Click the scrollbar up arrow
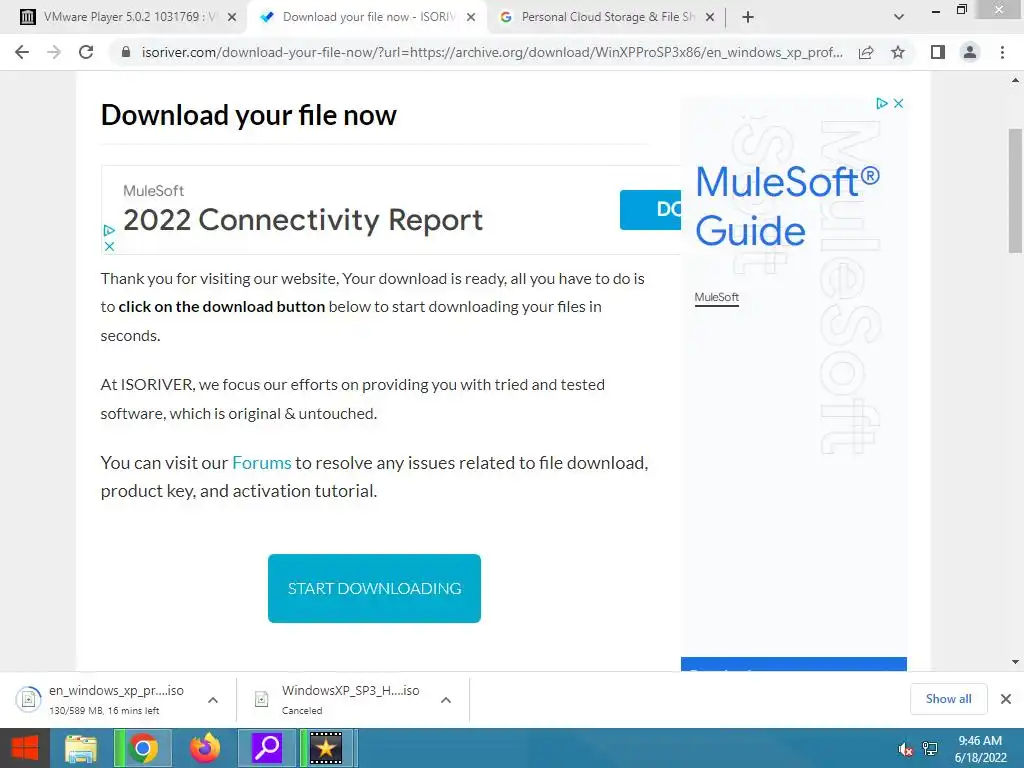Image resolution: width=1024 pixels, height=768 pixels. [1015, 80]
